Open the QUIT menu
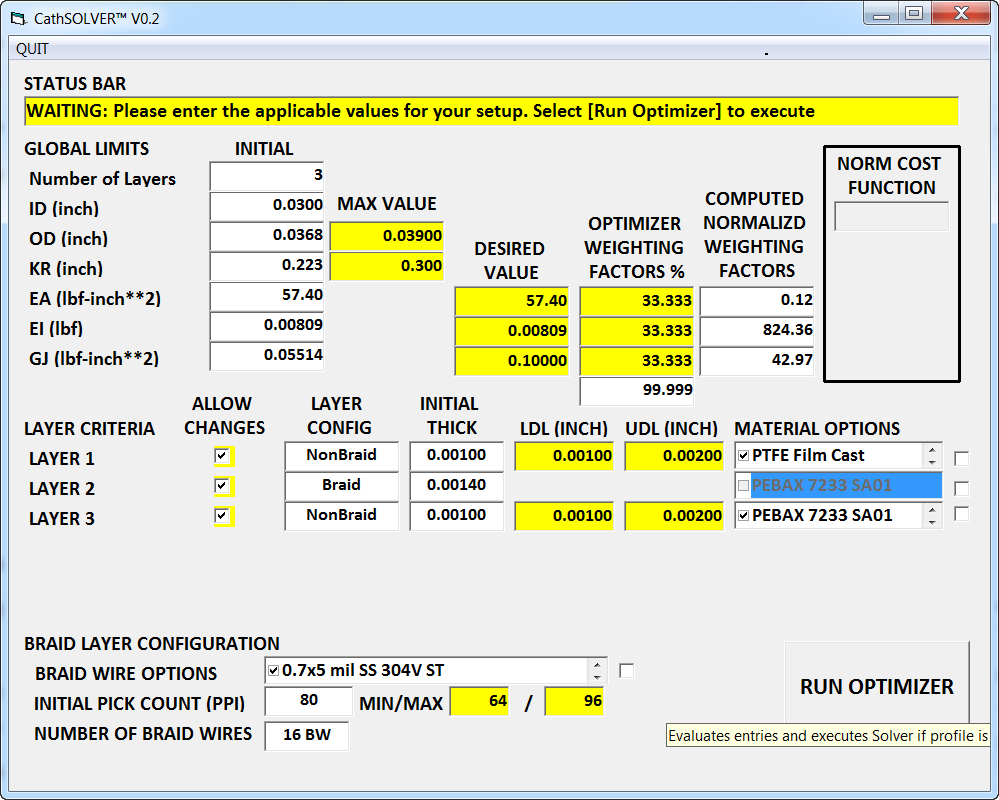This screenshot has height=800, width=999. 32,49
